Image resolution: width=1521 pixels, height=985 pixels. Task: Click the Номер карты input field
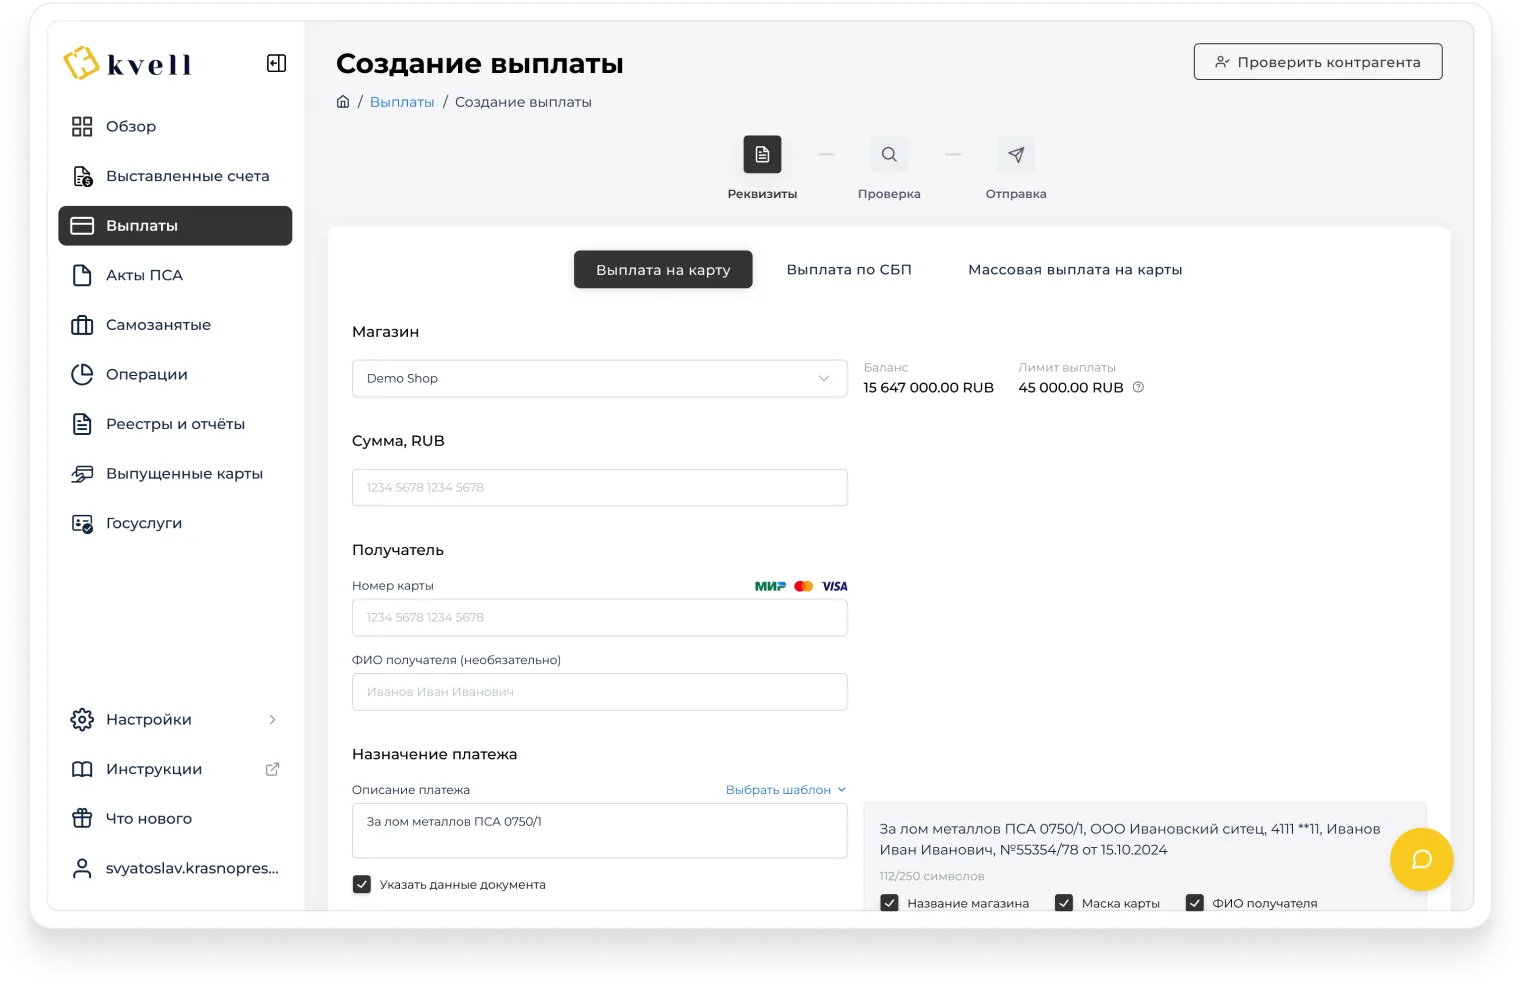[x=599, y=618]
